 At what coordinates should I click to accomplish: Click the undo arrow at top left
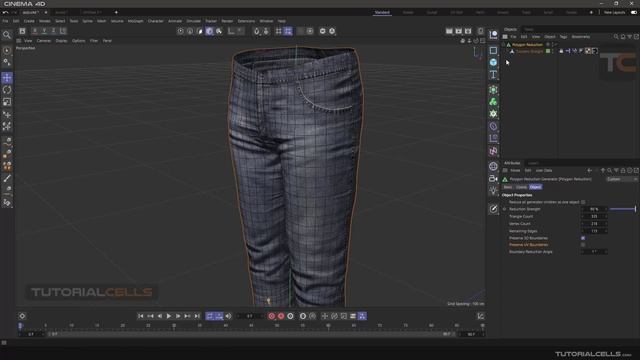[x=5, y=12]
